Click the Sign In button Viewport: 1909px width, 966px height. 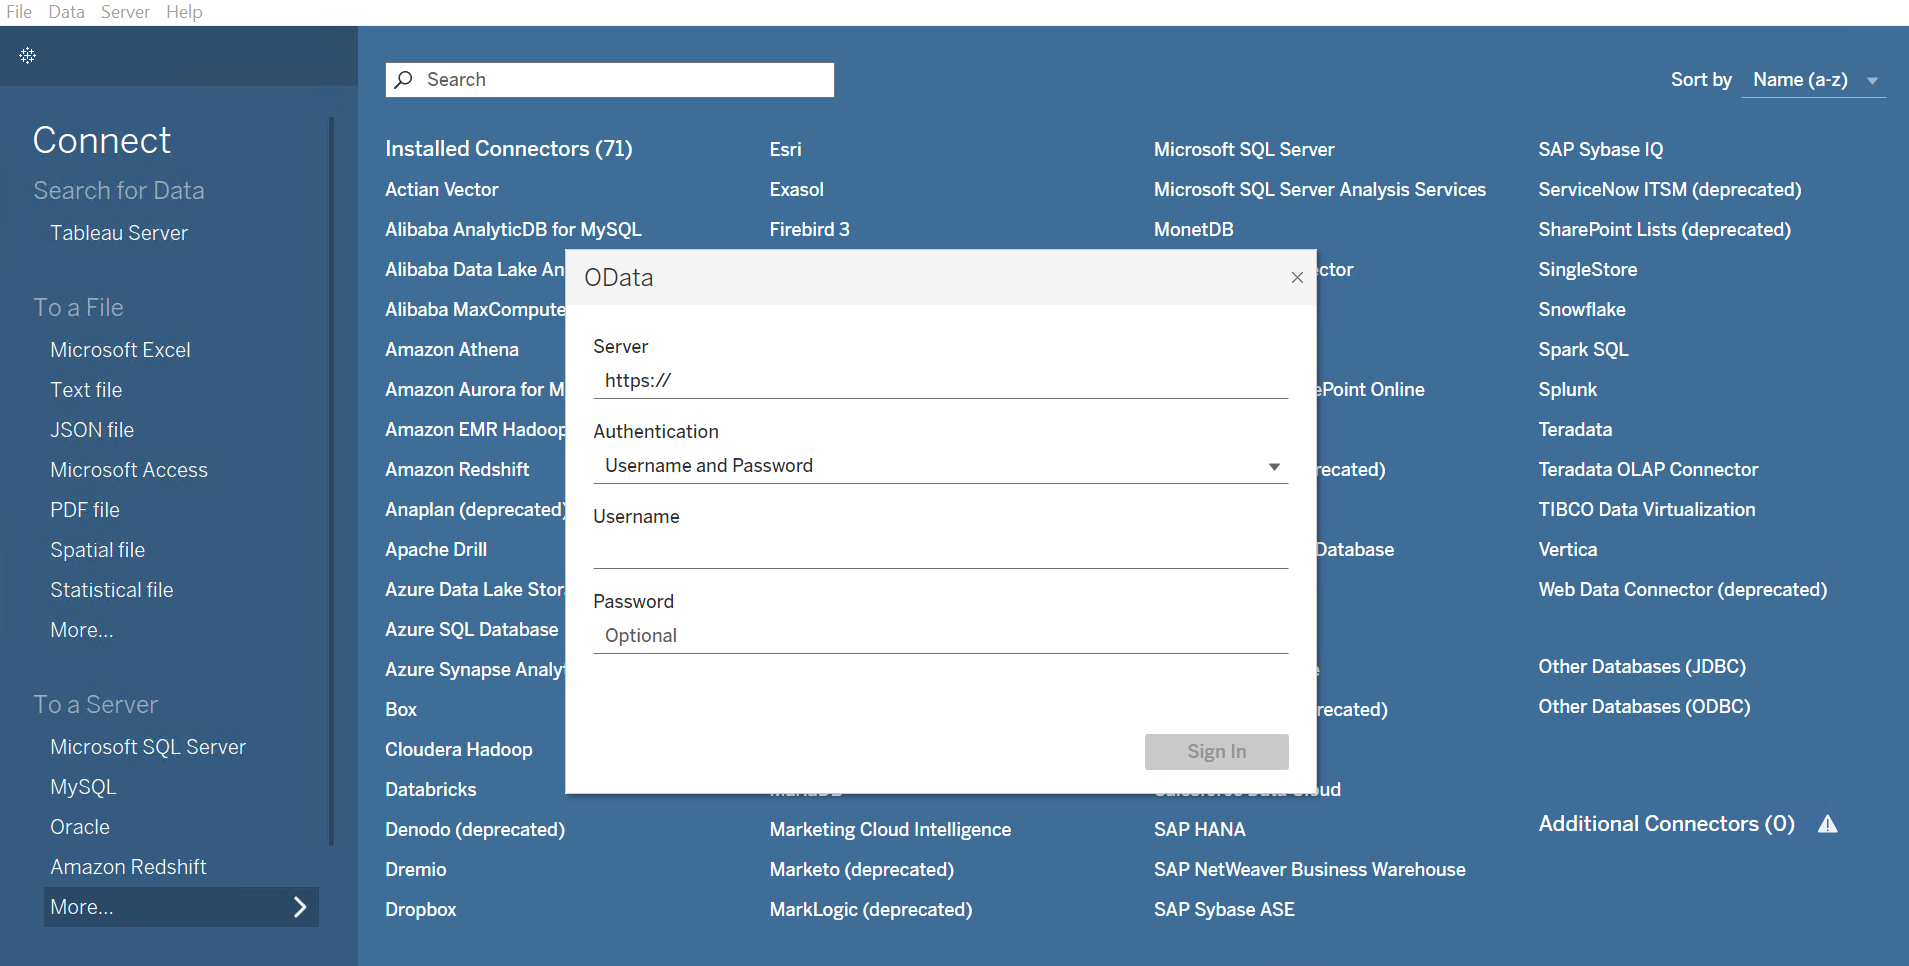point(1216,751)
